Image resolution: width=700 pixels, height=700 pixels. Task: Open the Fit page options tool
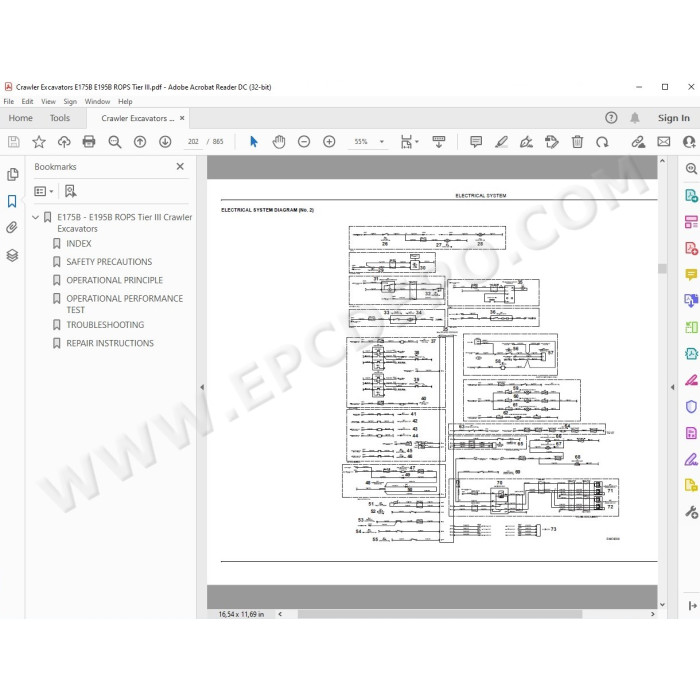(408, 142)
